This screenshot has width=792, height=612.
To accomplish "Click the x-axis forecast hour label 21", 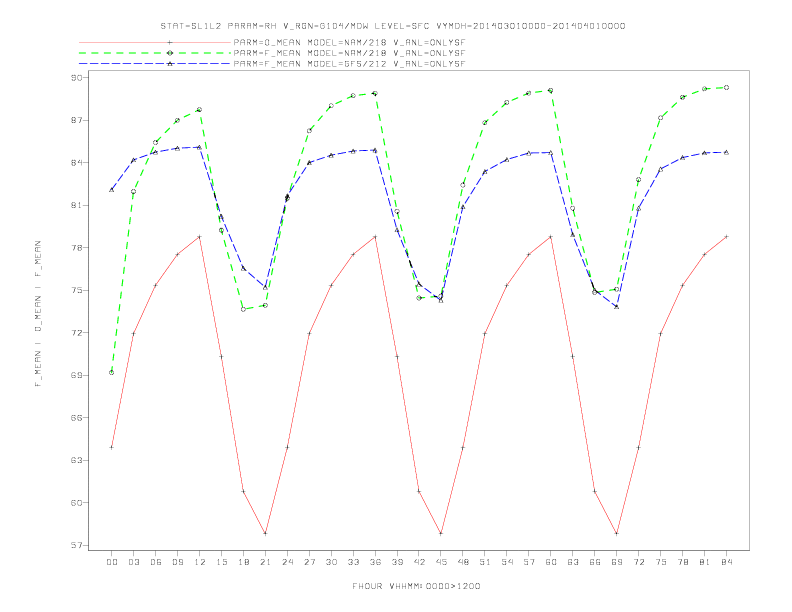I will click(x=266, y=562).
